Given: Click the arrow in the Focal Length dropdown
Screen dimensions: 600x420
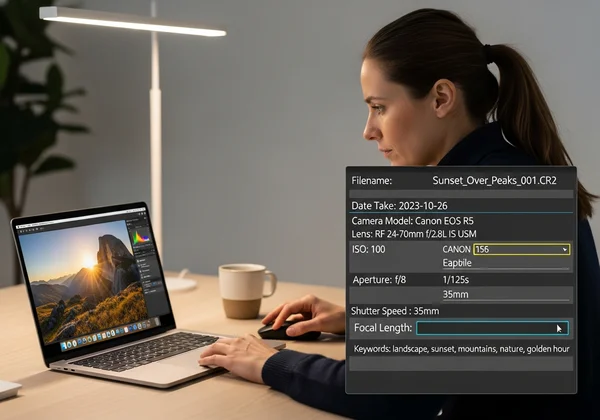Looking at the screenshot, I should (x=560, y=328).
